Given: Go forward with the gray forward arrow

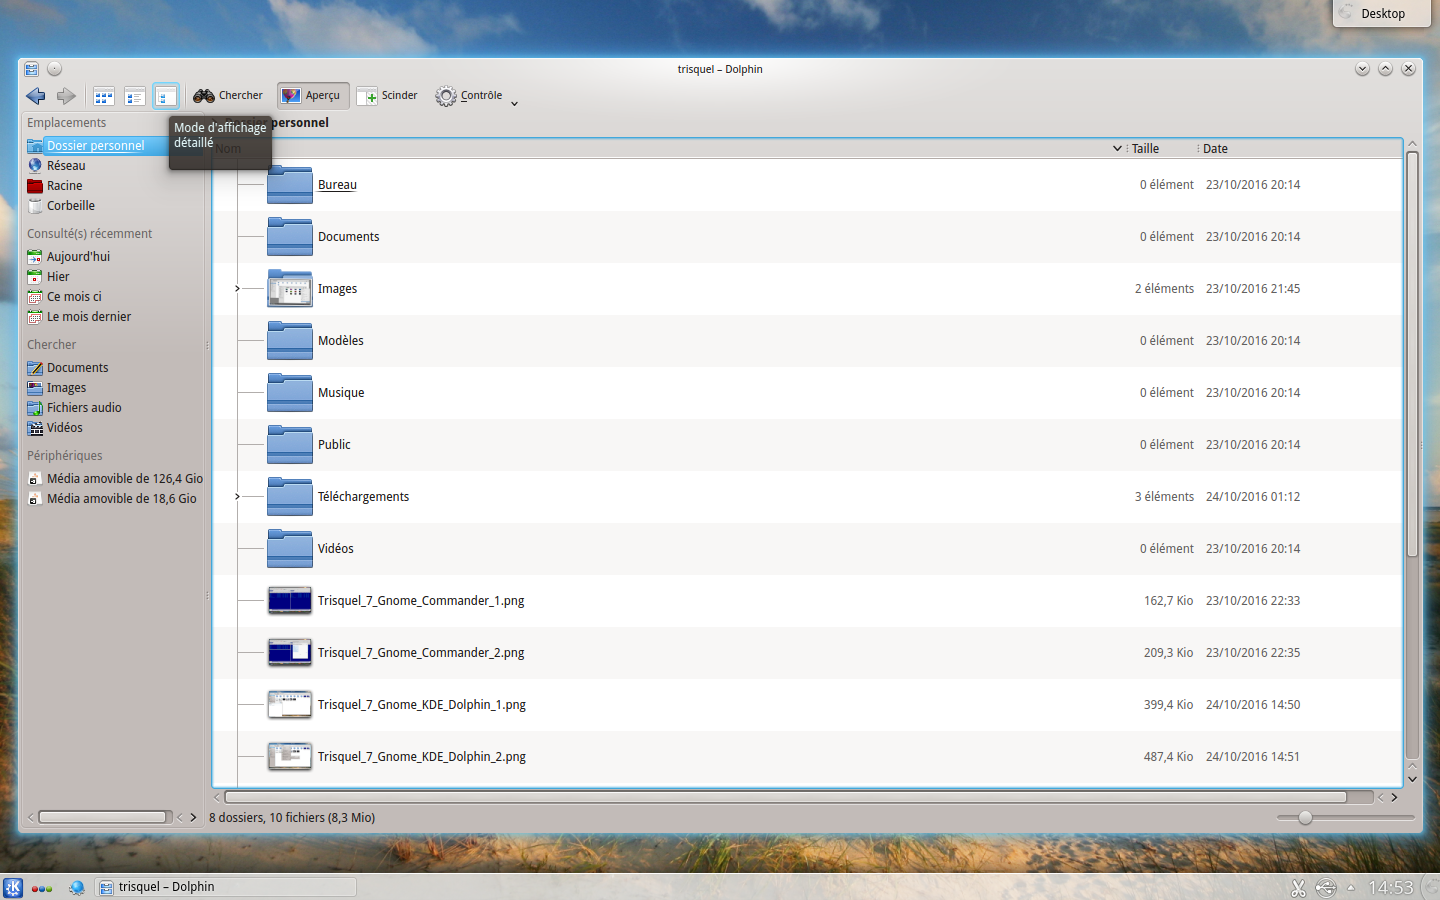Looking at the screenshot, I should coord(66,96).
